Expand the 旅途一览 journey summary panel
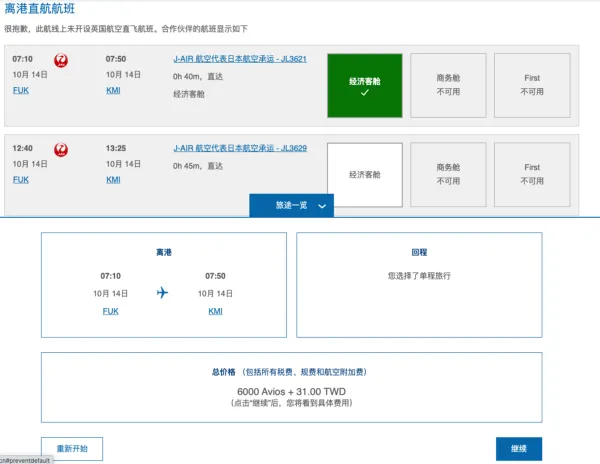This screenshot has height=464, width=600. (x=292, y=205)
